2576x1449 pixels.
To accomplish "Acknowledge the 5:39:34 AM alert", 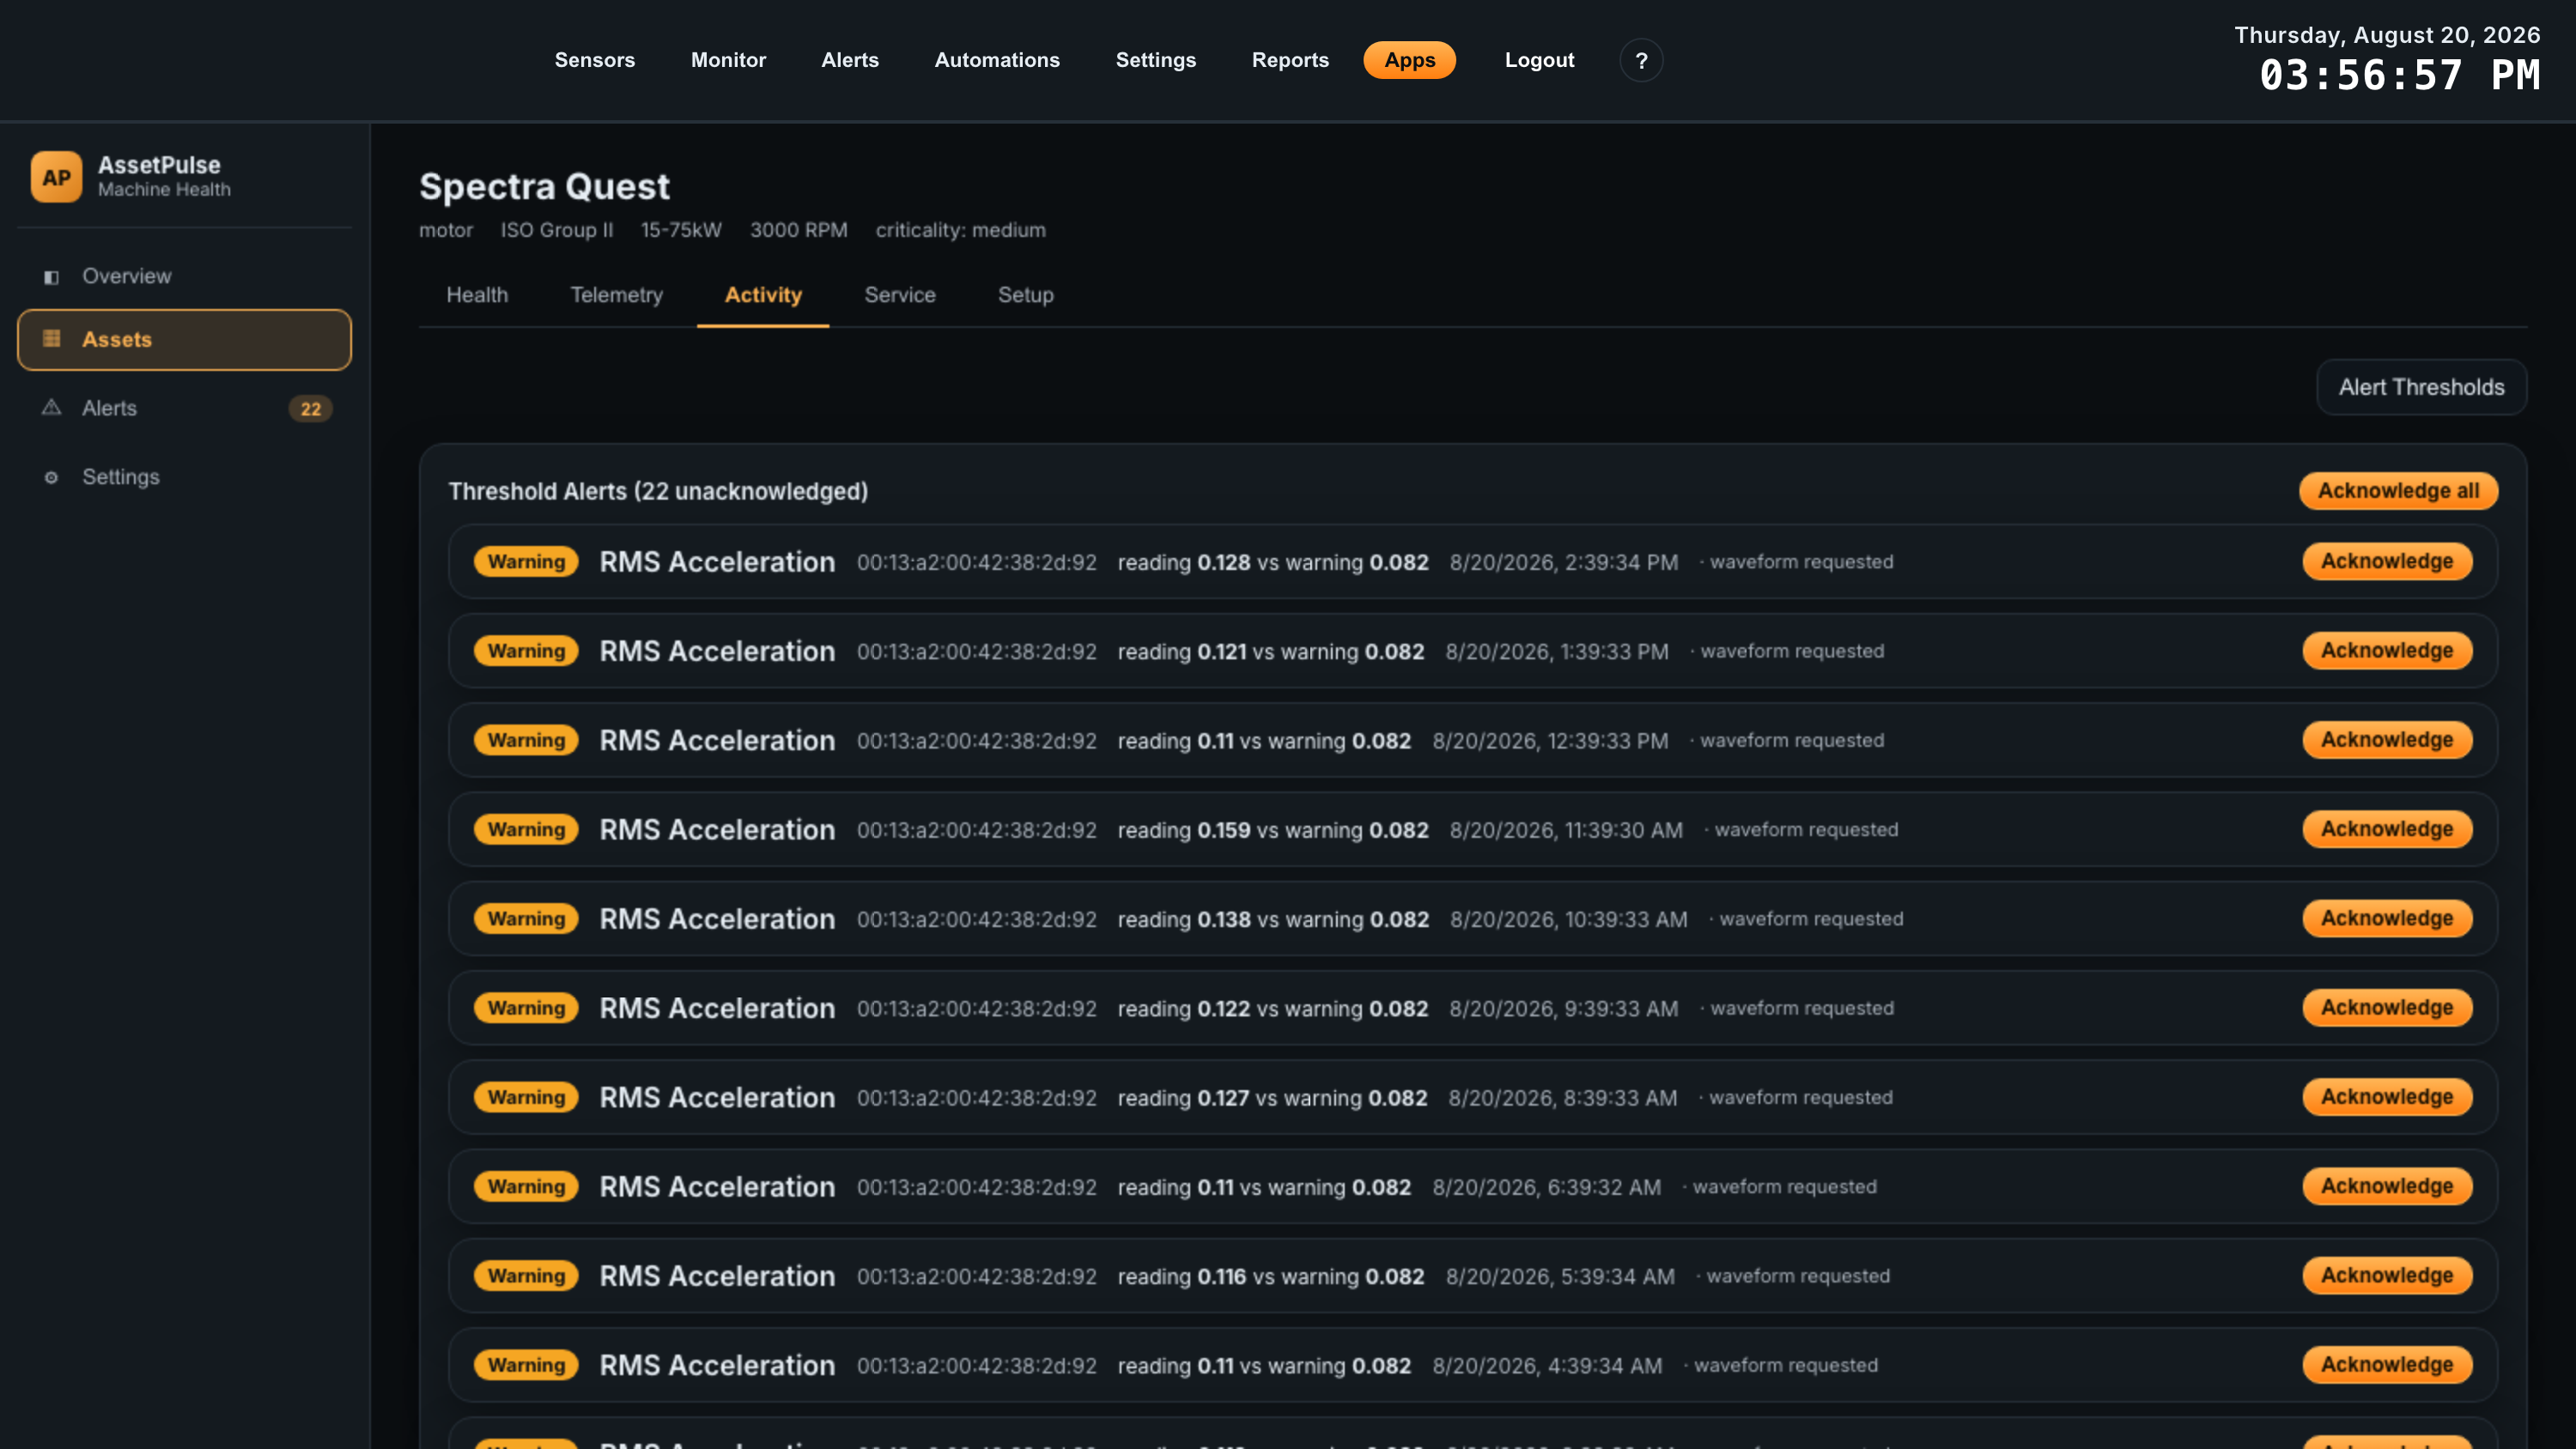I will 2387,1276.
